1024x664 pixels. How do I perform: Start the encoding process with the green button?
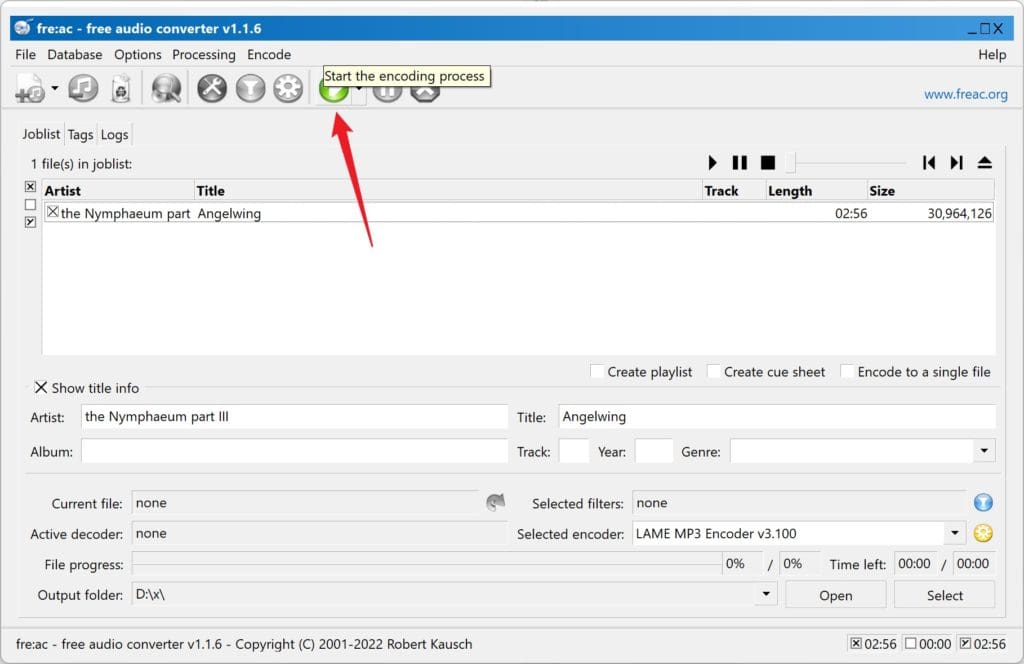[x=333, y=93]
